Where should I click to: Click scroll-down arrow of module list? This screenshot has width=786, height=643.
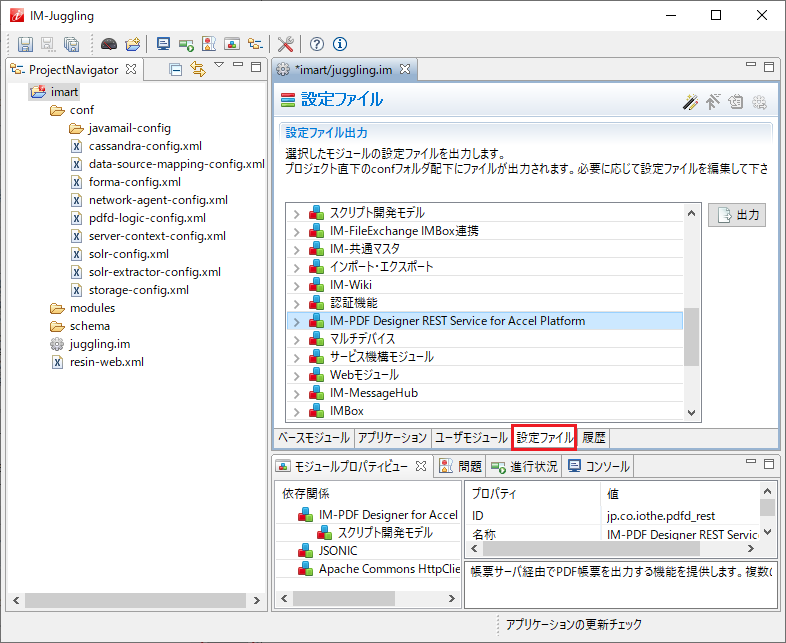pos(691,413)
